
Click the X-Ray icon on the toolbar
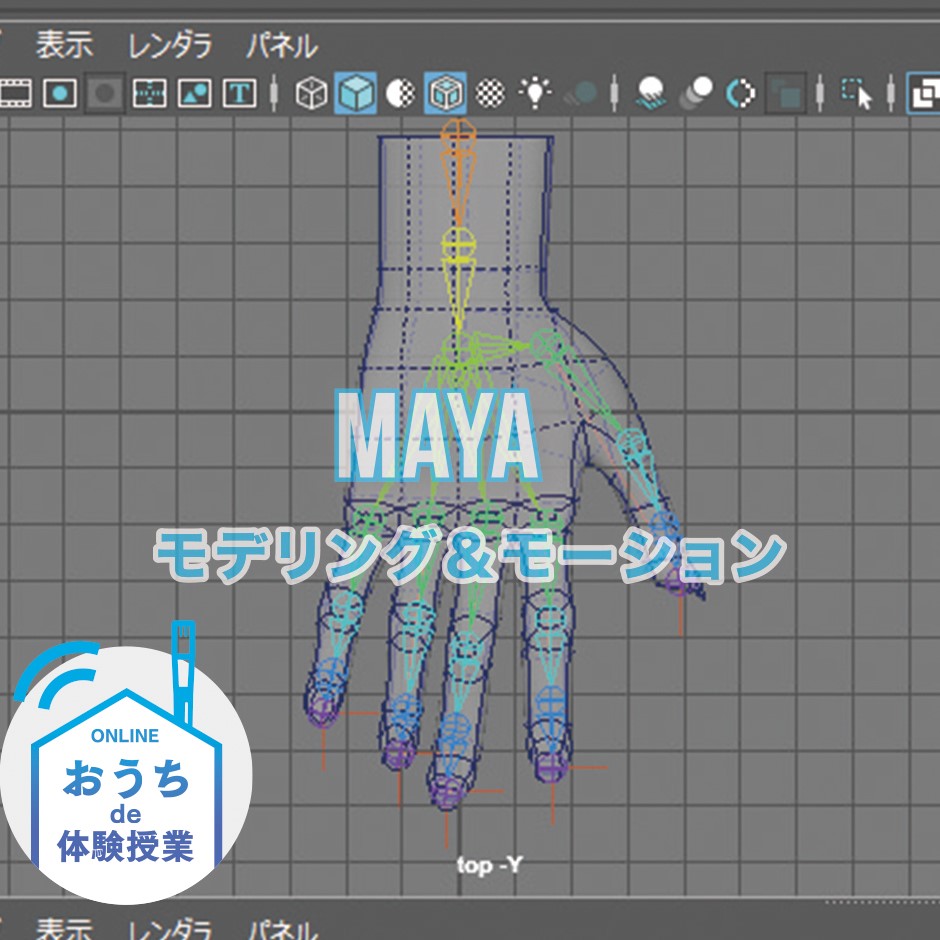924,94
